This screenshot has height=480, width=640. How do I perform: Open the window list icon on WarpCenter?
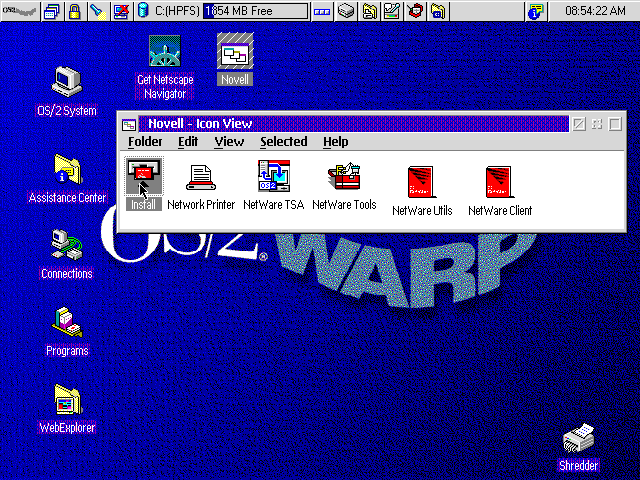click(x=52, y=11)
